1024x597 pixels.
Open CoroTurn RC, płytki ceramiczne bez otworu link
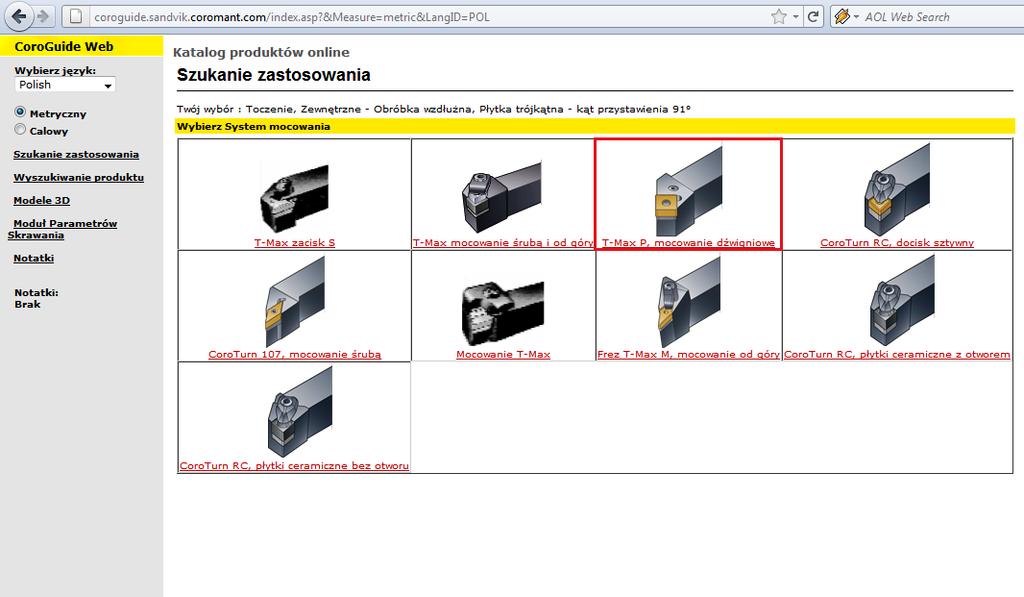[x=294, y=466]
